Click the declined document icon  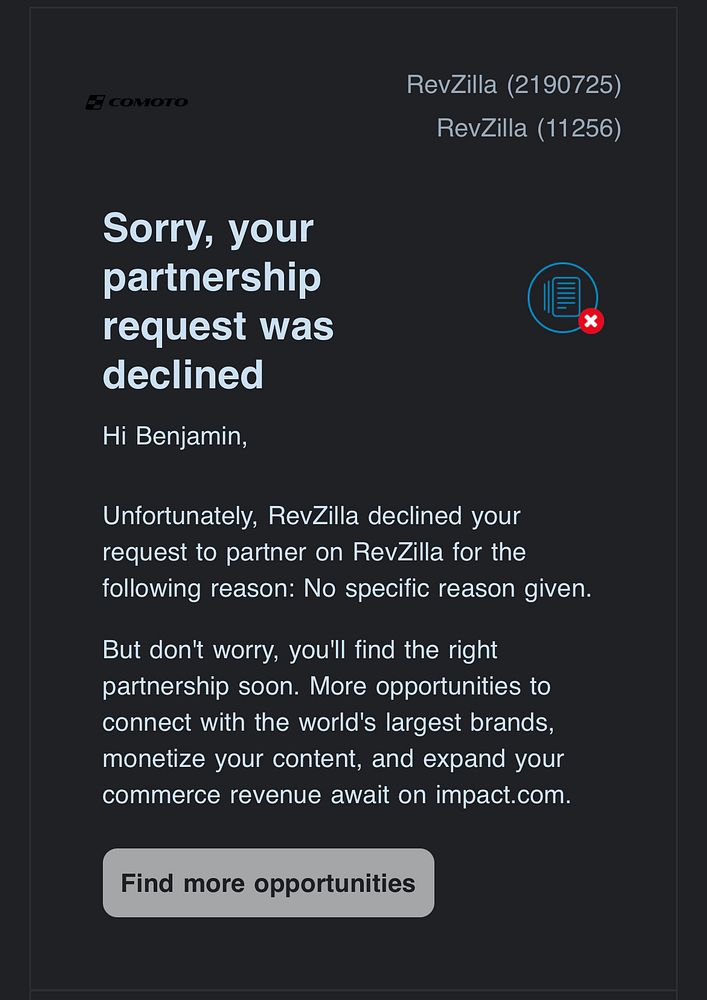click(562, 296)
